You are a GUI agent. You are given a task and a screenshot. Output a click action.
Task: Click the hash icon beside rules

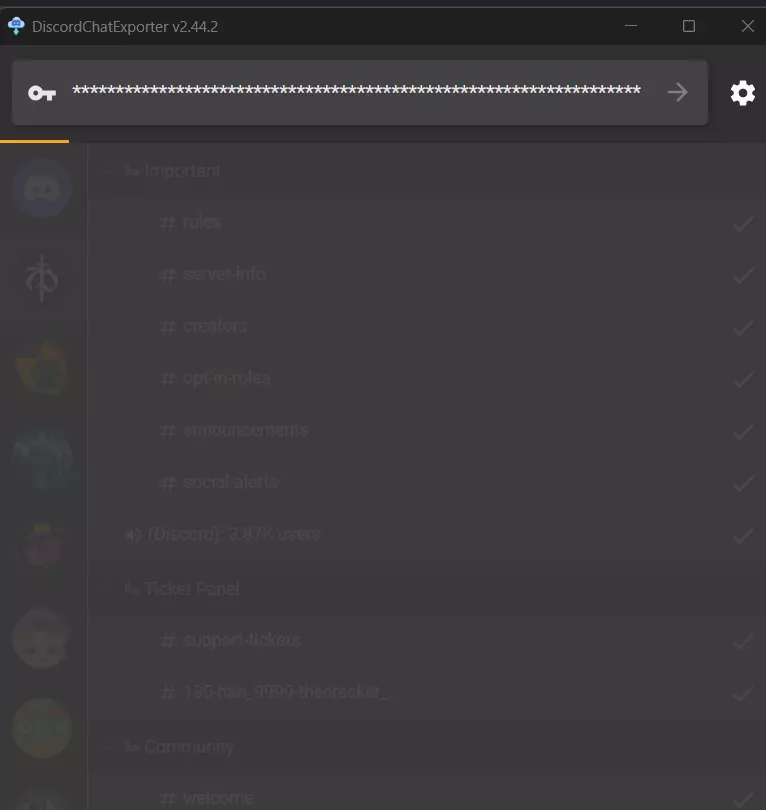tap(167, 223)
